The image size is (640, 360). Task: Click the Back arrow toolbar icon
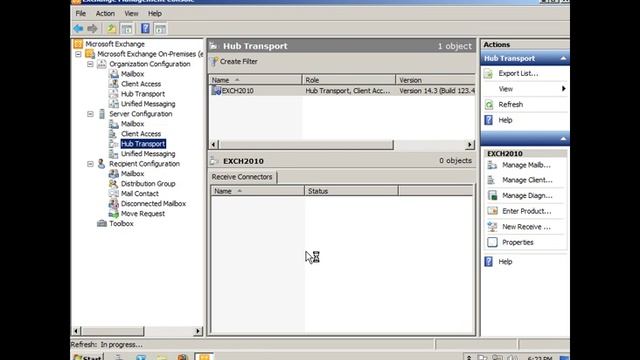pyautogui.click(x=78, y=29)
